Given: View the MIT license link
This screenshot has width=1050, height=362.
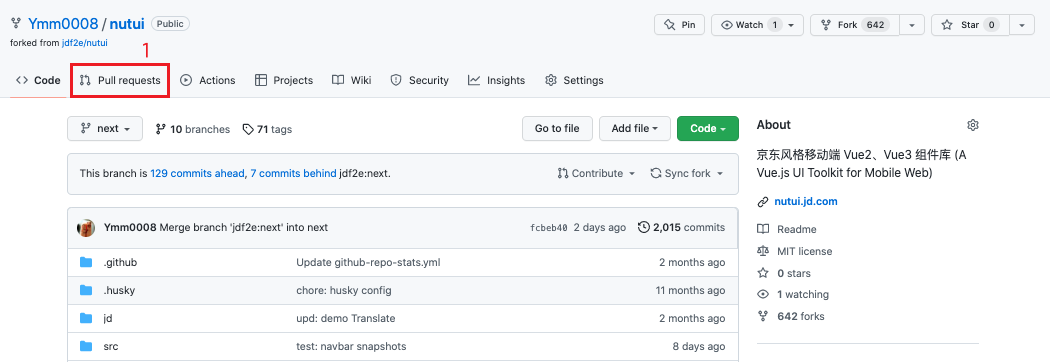Looking at the screenshot, I should click(804, 252).
